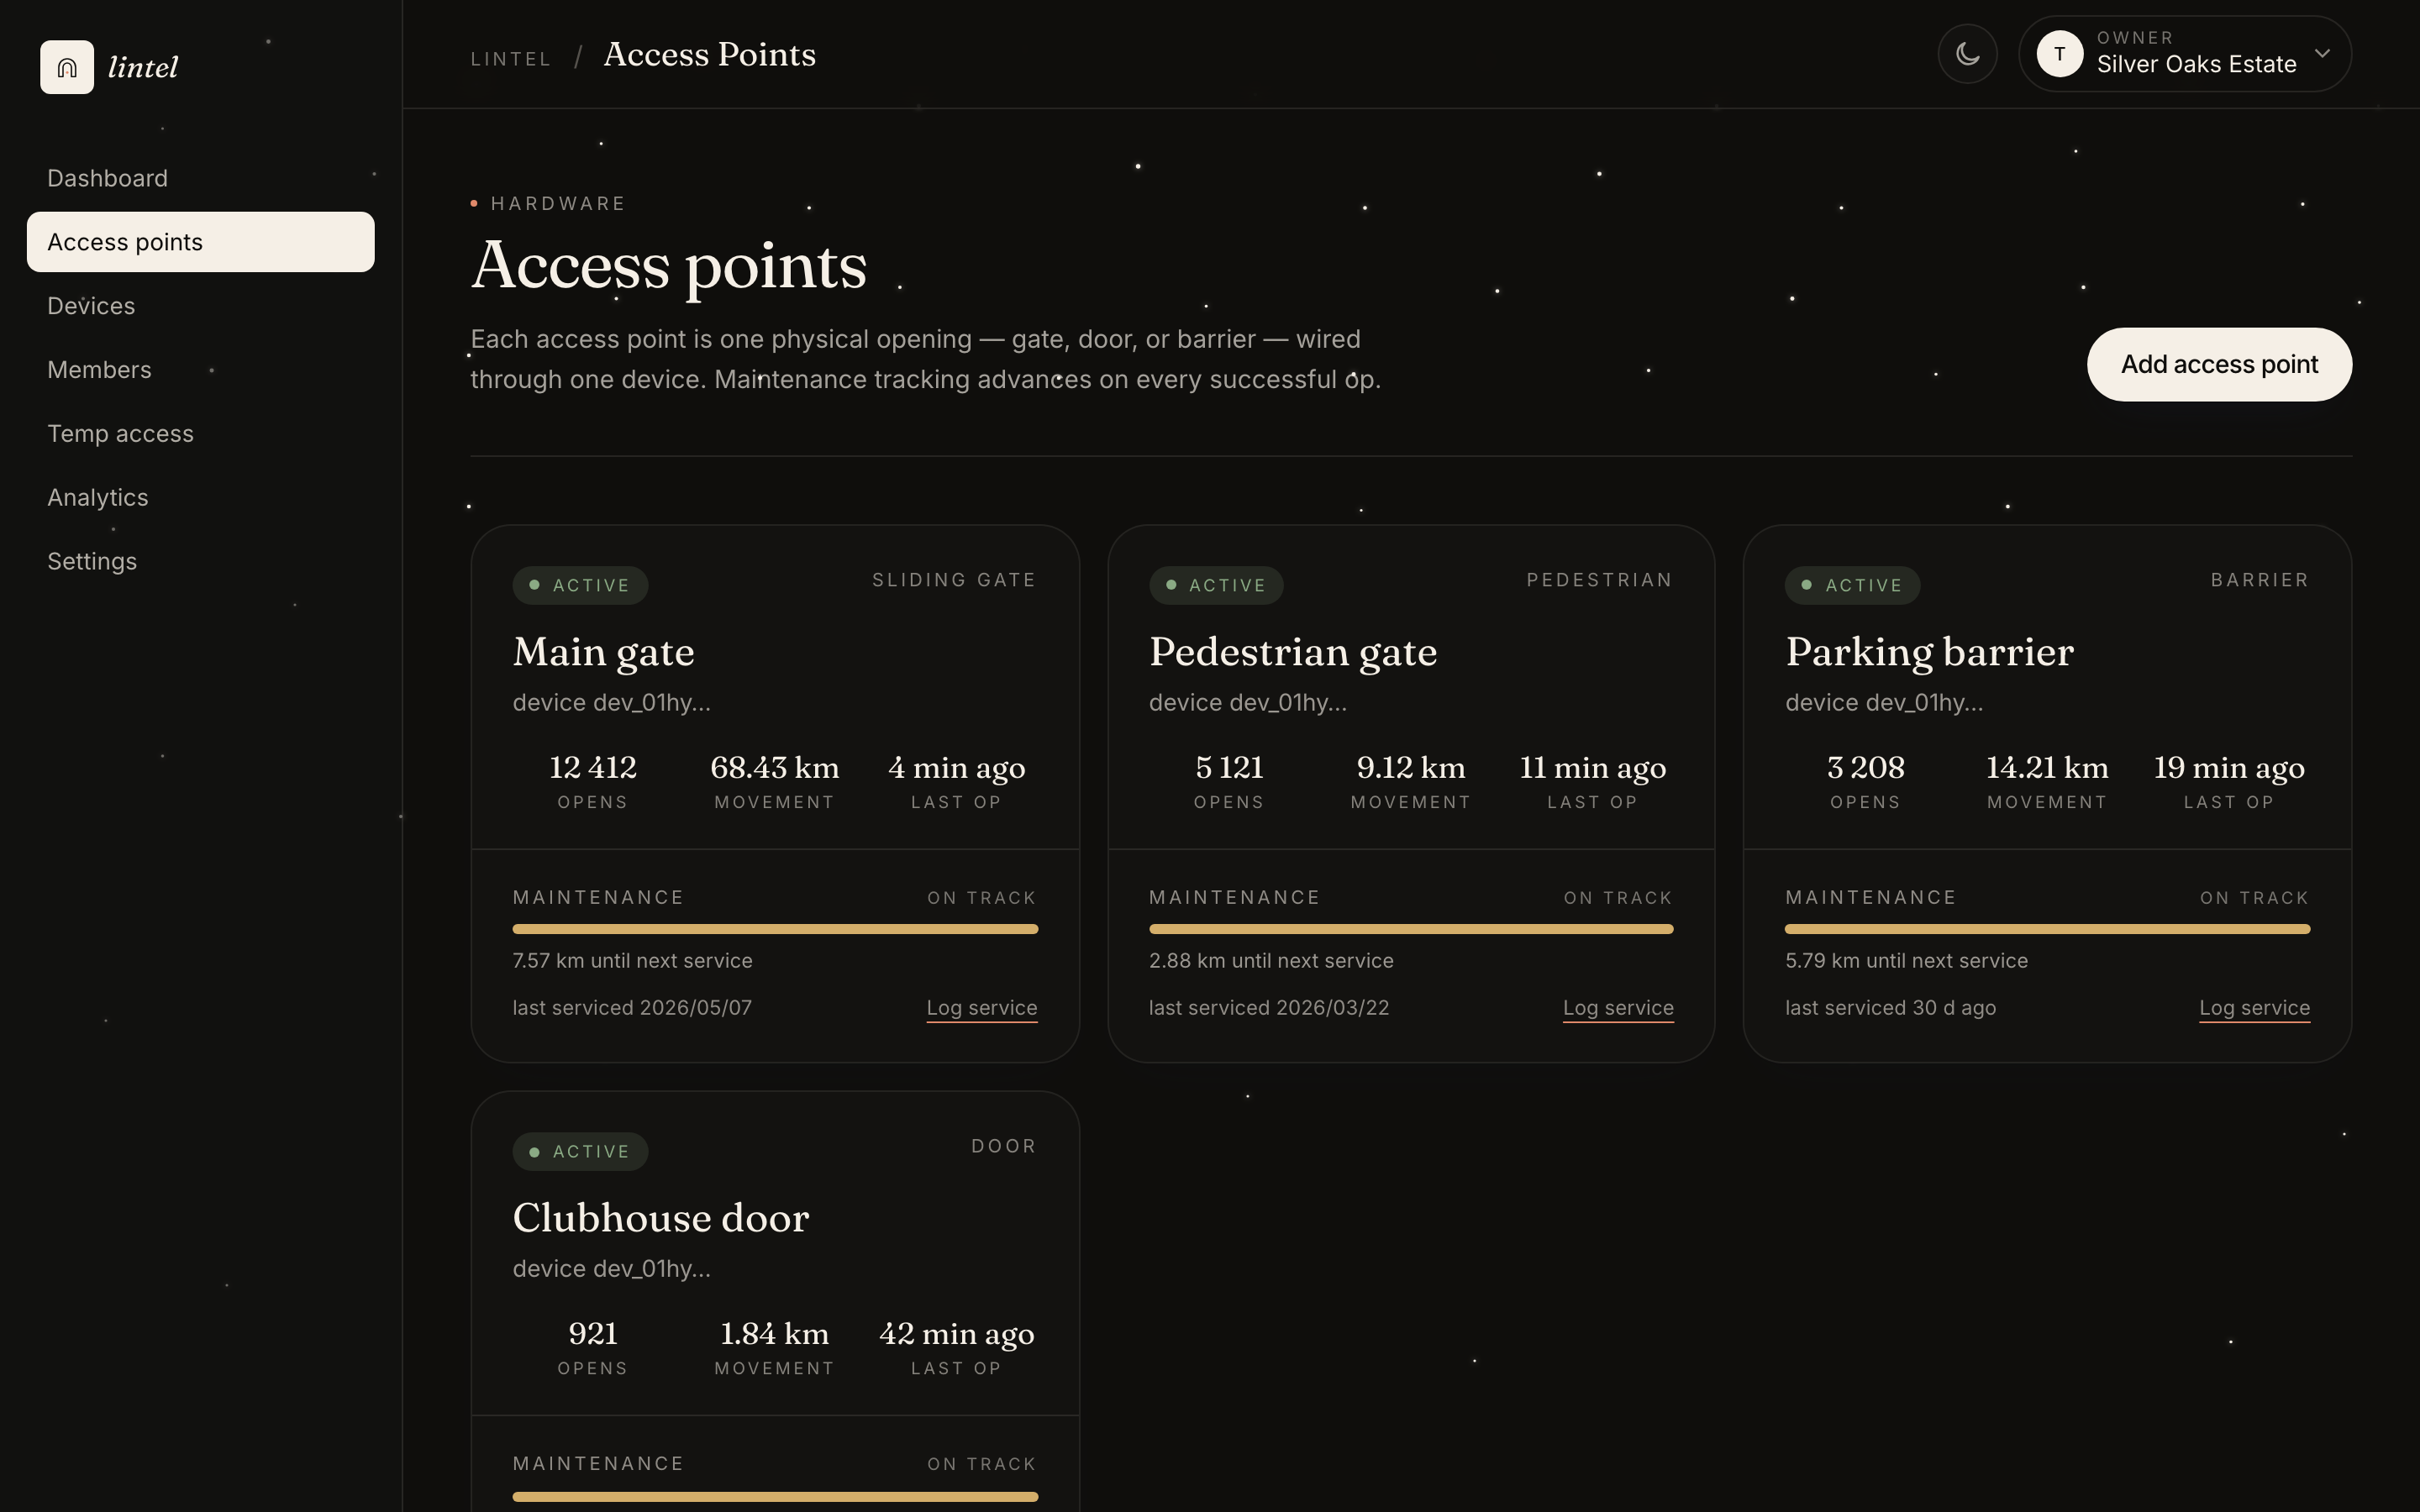Open the Clubhouse door card title
Image resolution: width=2420 pixels, height=1512 pixels.
coord(661,1218)
